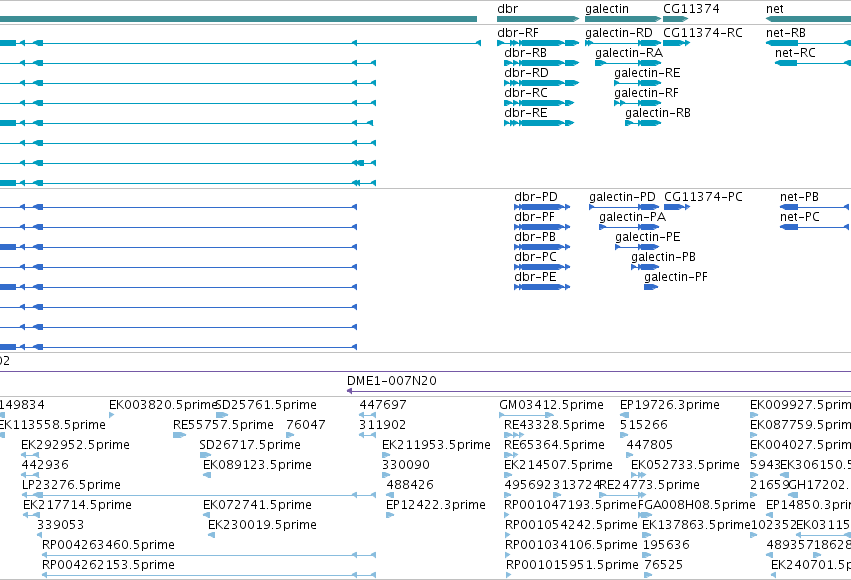Select feature 447805
The image size is (851, 580).
pos(650,445)
